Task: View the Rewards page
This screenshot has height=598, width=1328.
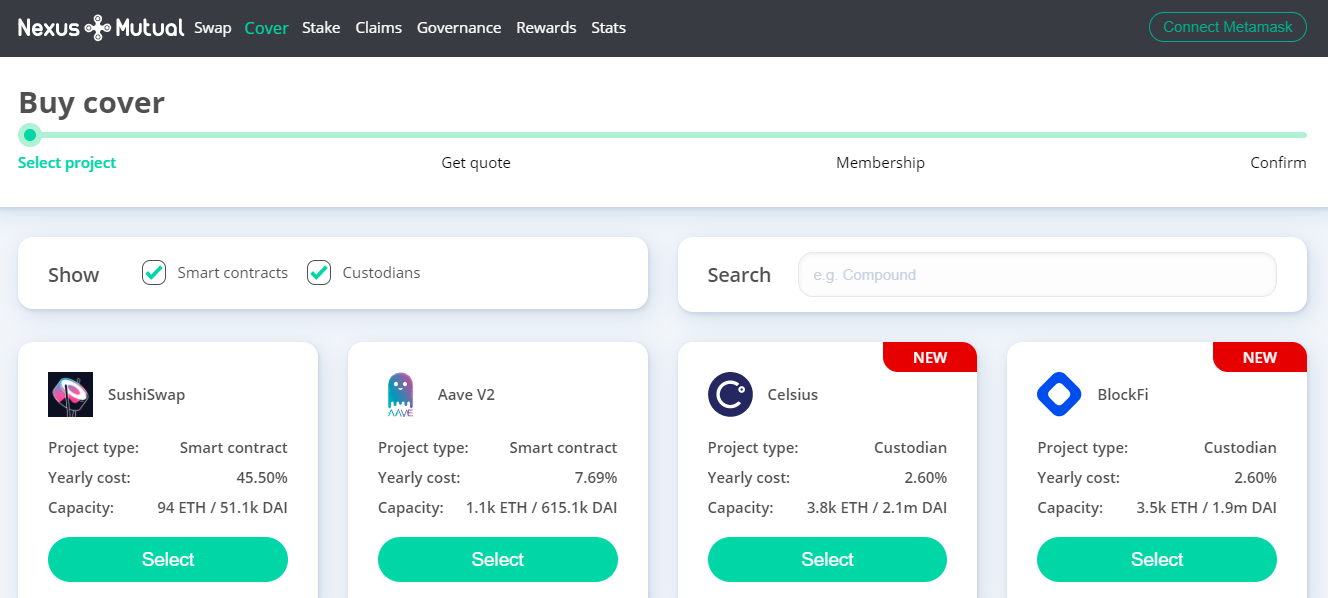Action: point(546,28)
